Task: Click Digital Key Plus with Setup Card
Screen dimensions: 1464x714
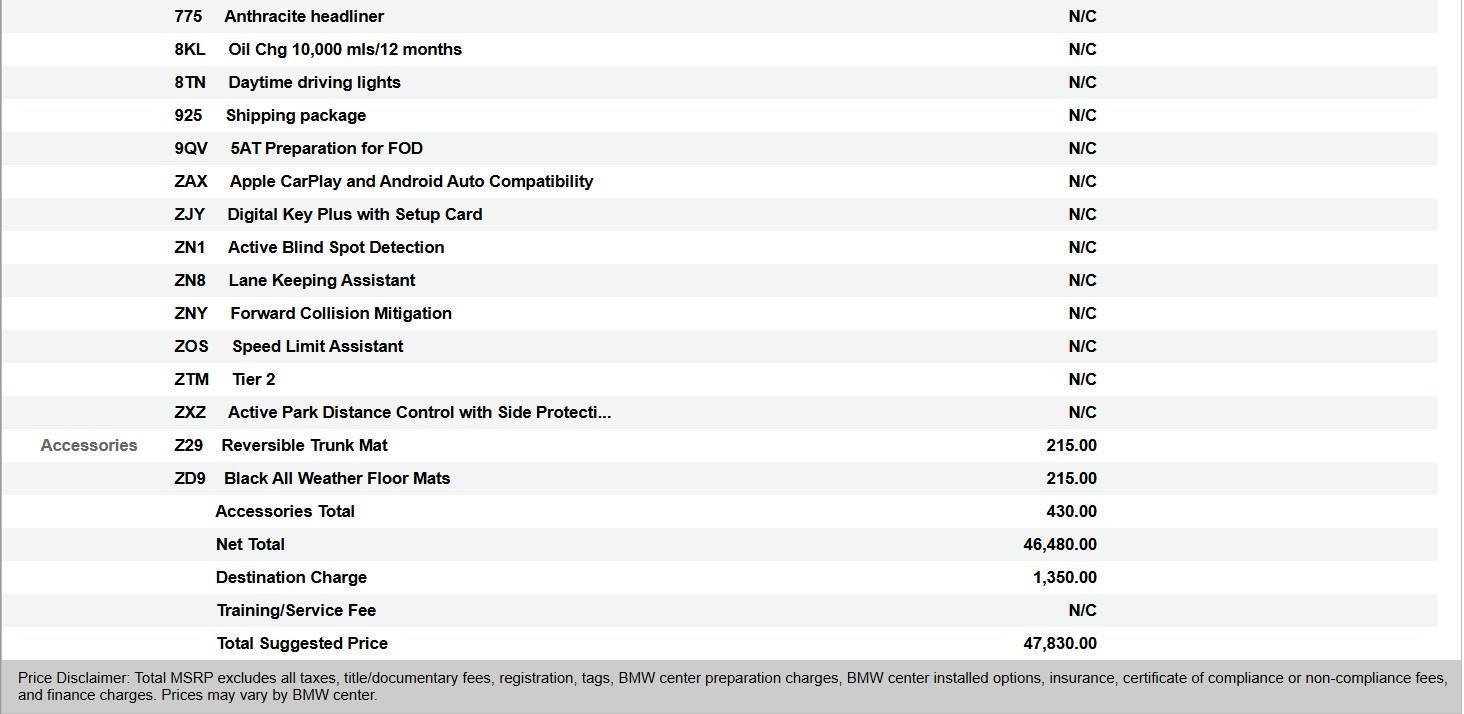Action: (x=354, y=214)
